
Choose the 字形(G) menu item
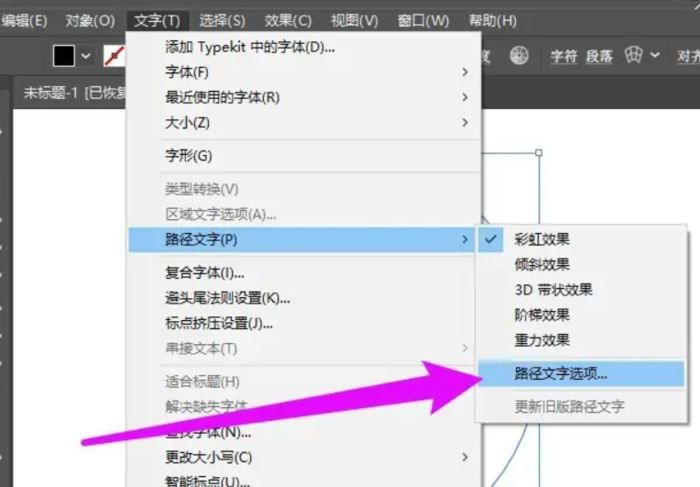[304, 156]
